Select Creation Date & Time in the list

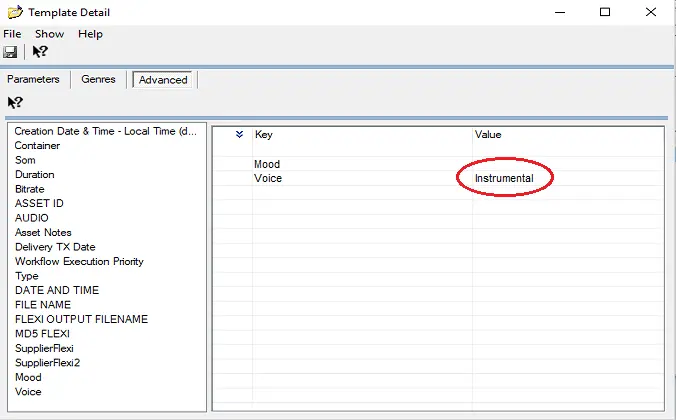coord(106,131)
